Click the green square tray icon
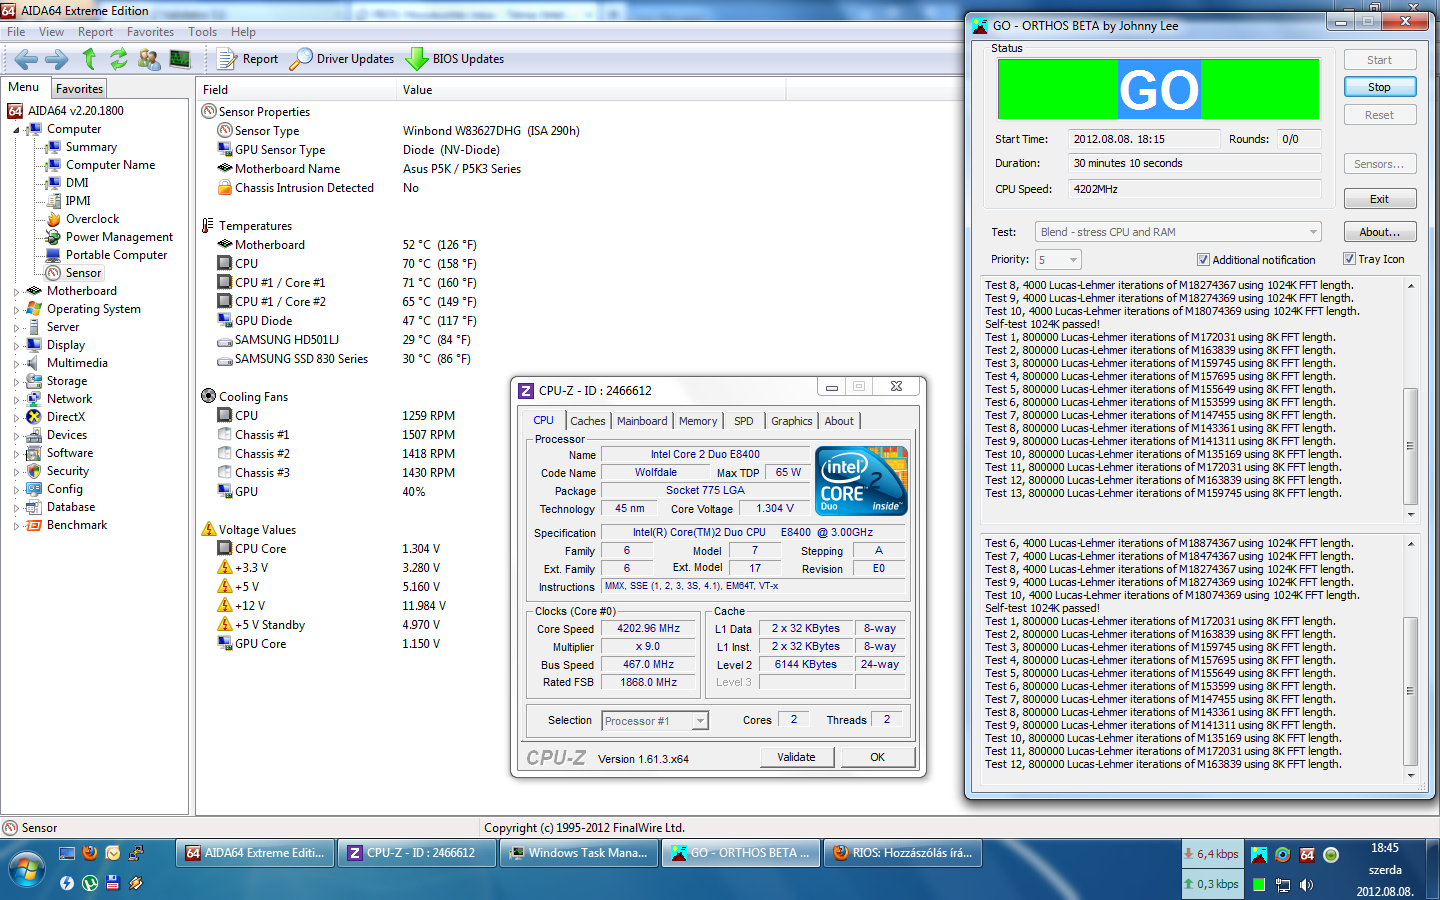This screenshot has width=1440, height=900. [x=1259, y=884]
